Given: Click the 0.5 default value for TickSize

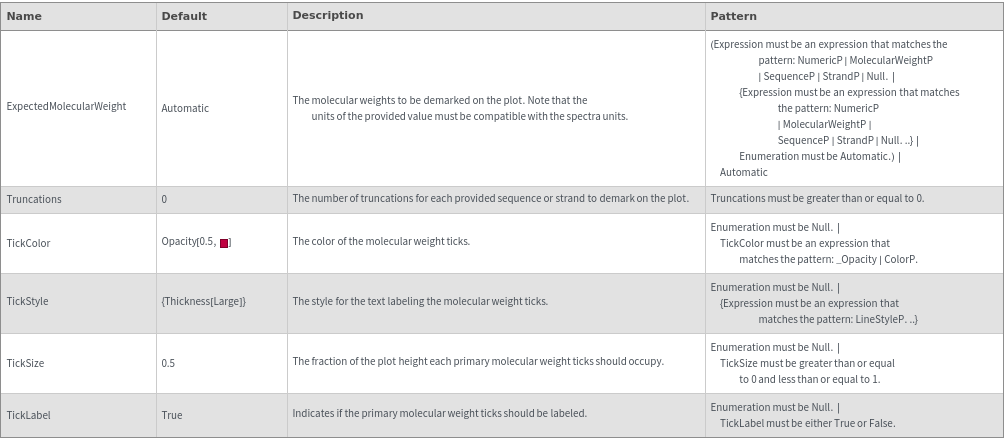Looking at the screenshot, I should pos(168,363).
